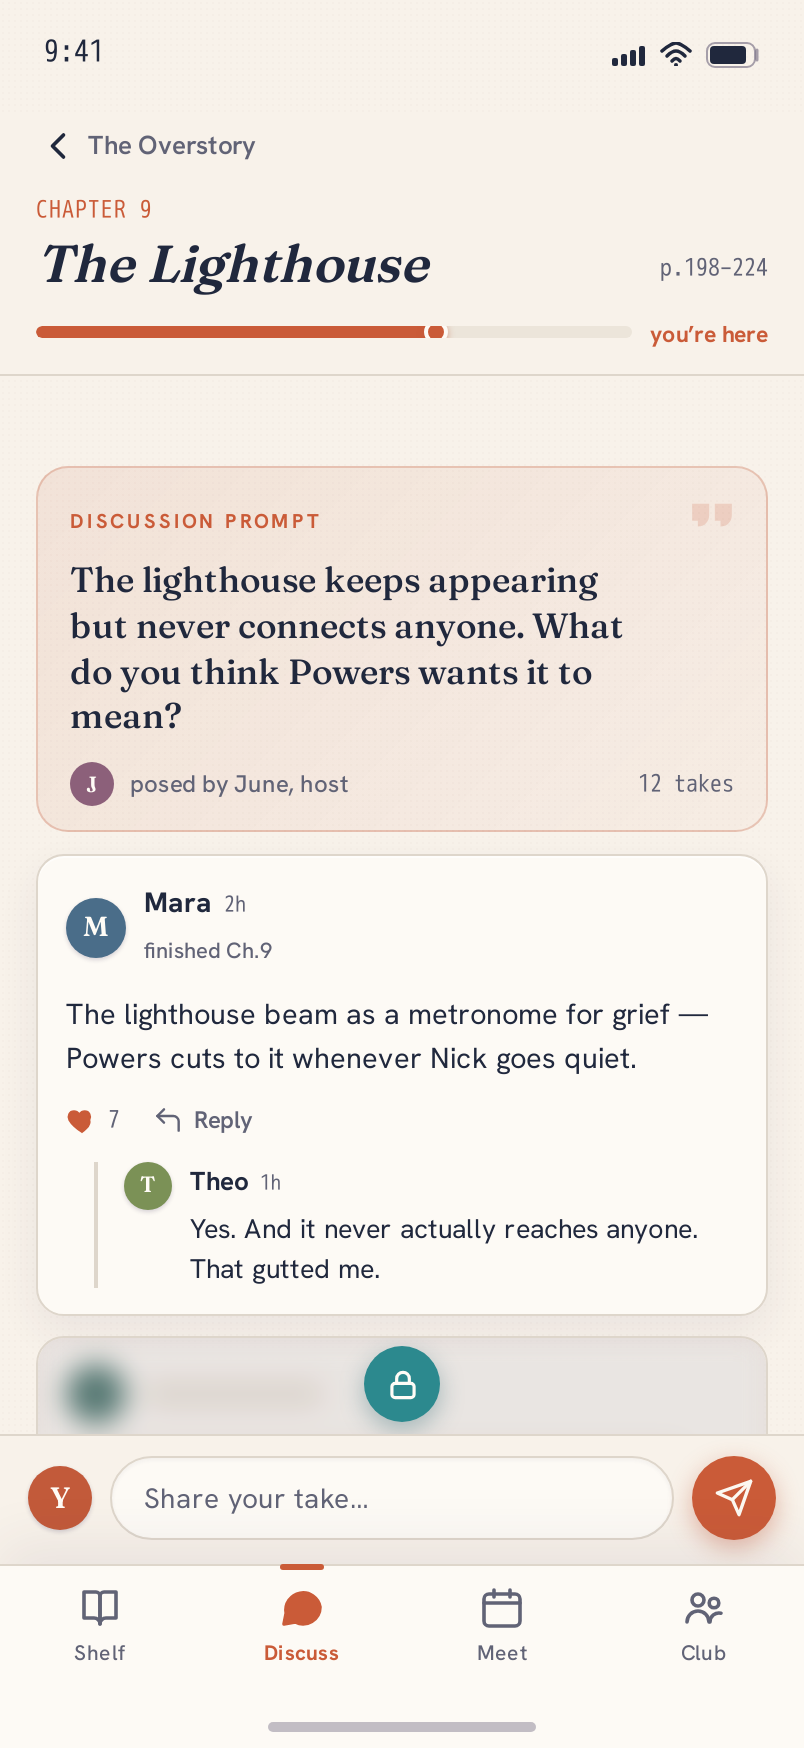Switch to the Meet tab
Viewport: 804px width, 1748px height.
(502, 1625)
